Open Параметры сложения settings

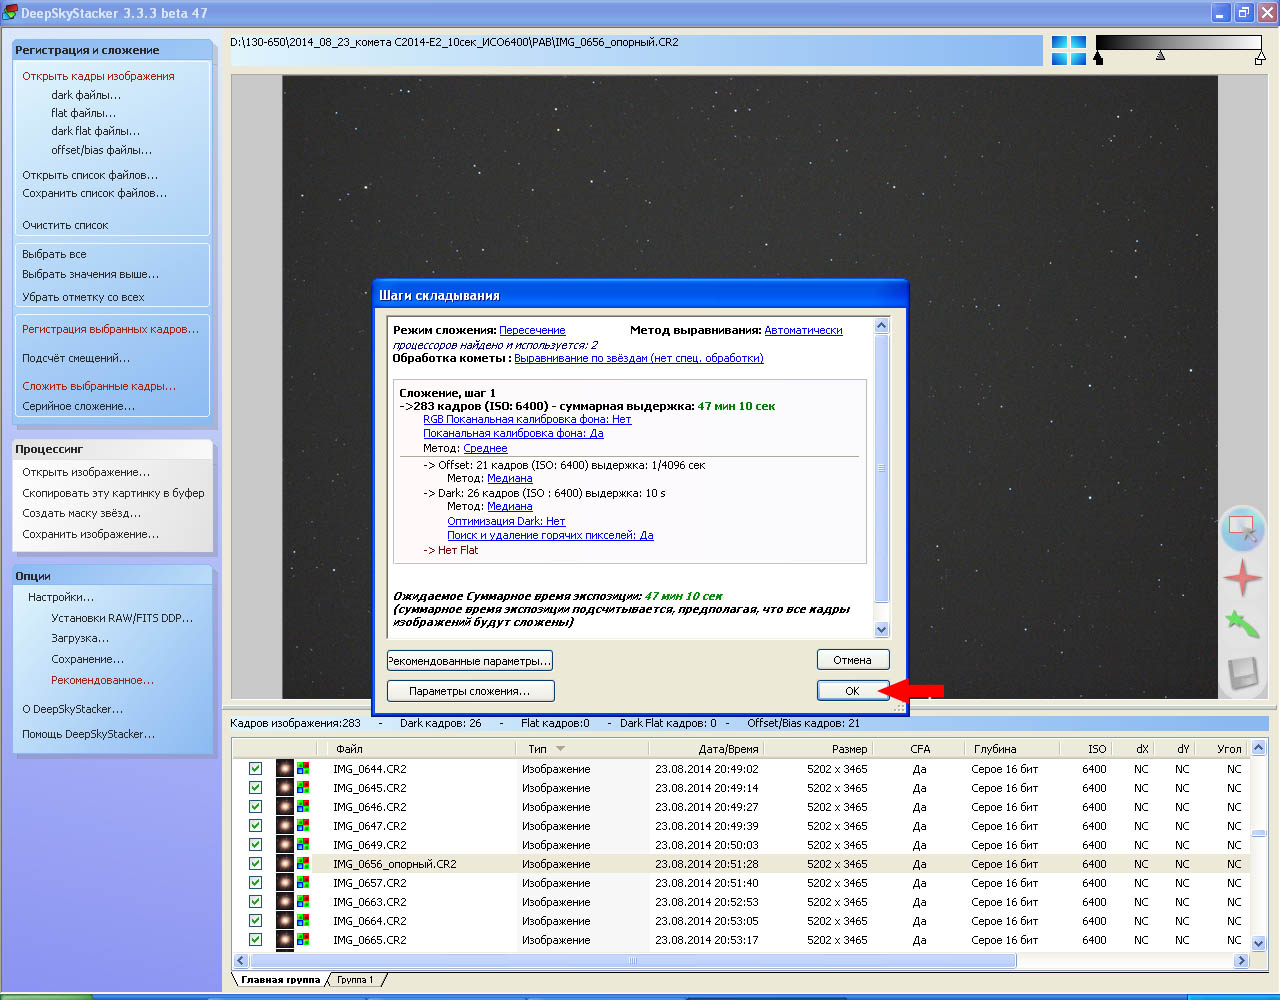[x=470, y=691]
